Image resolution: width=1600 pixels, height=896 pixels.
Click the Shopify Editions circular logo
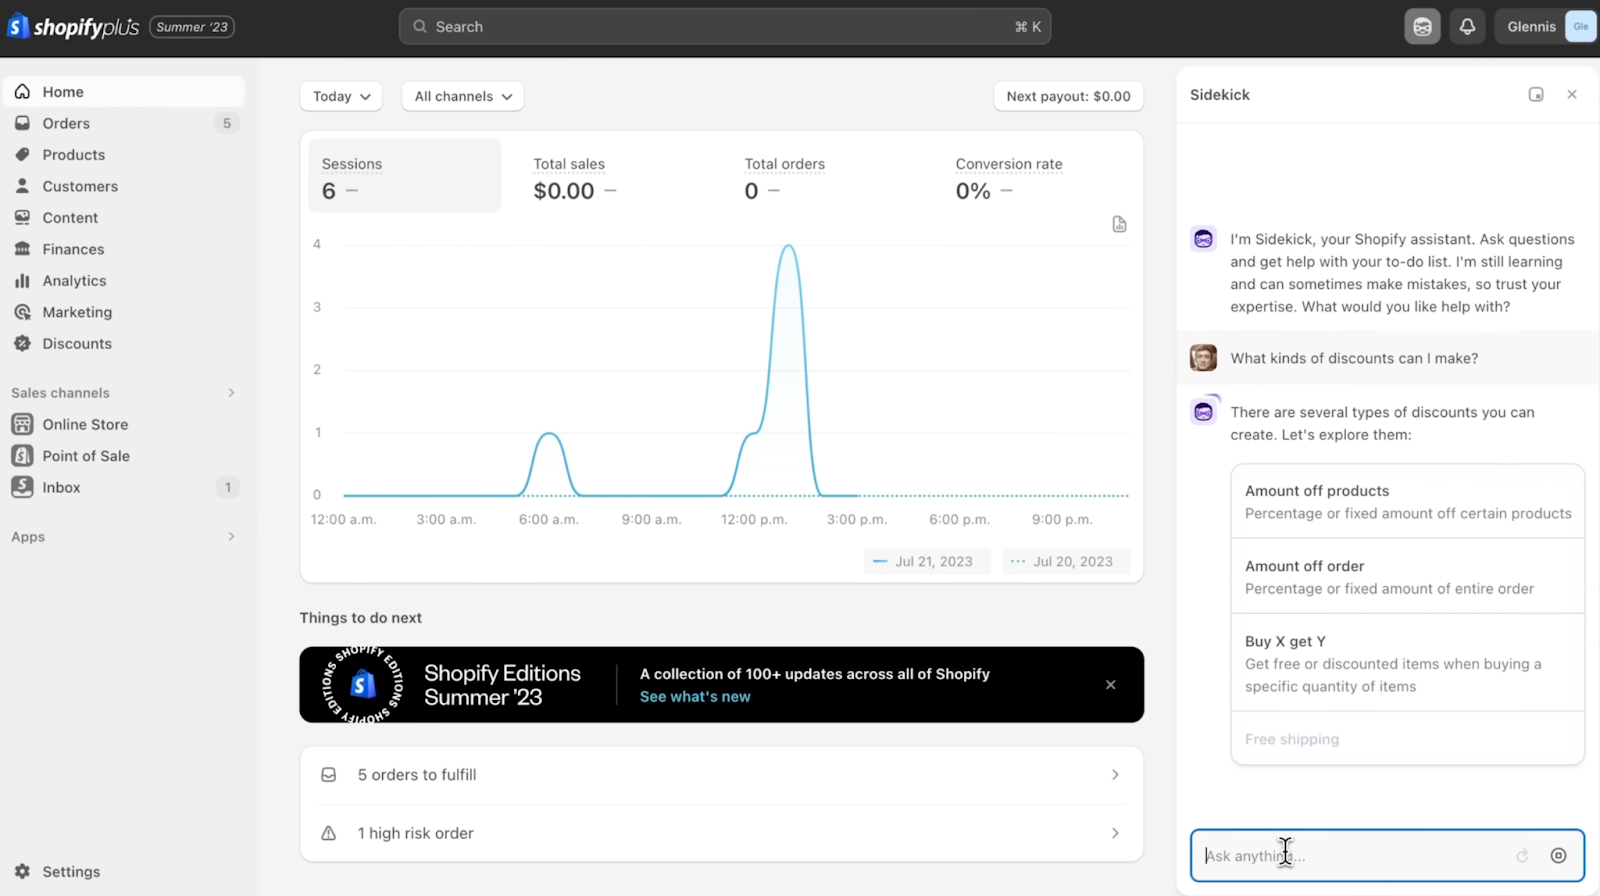363,685
